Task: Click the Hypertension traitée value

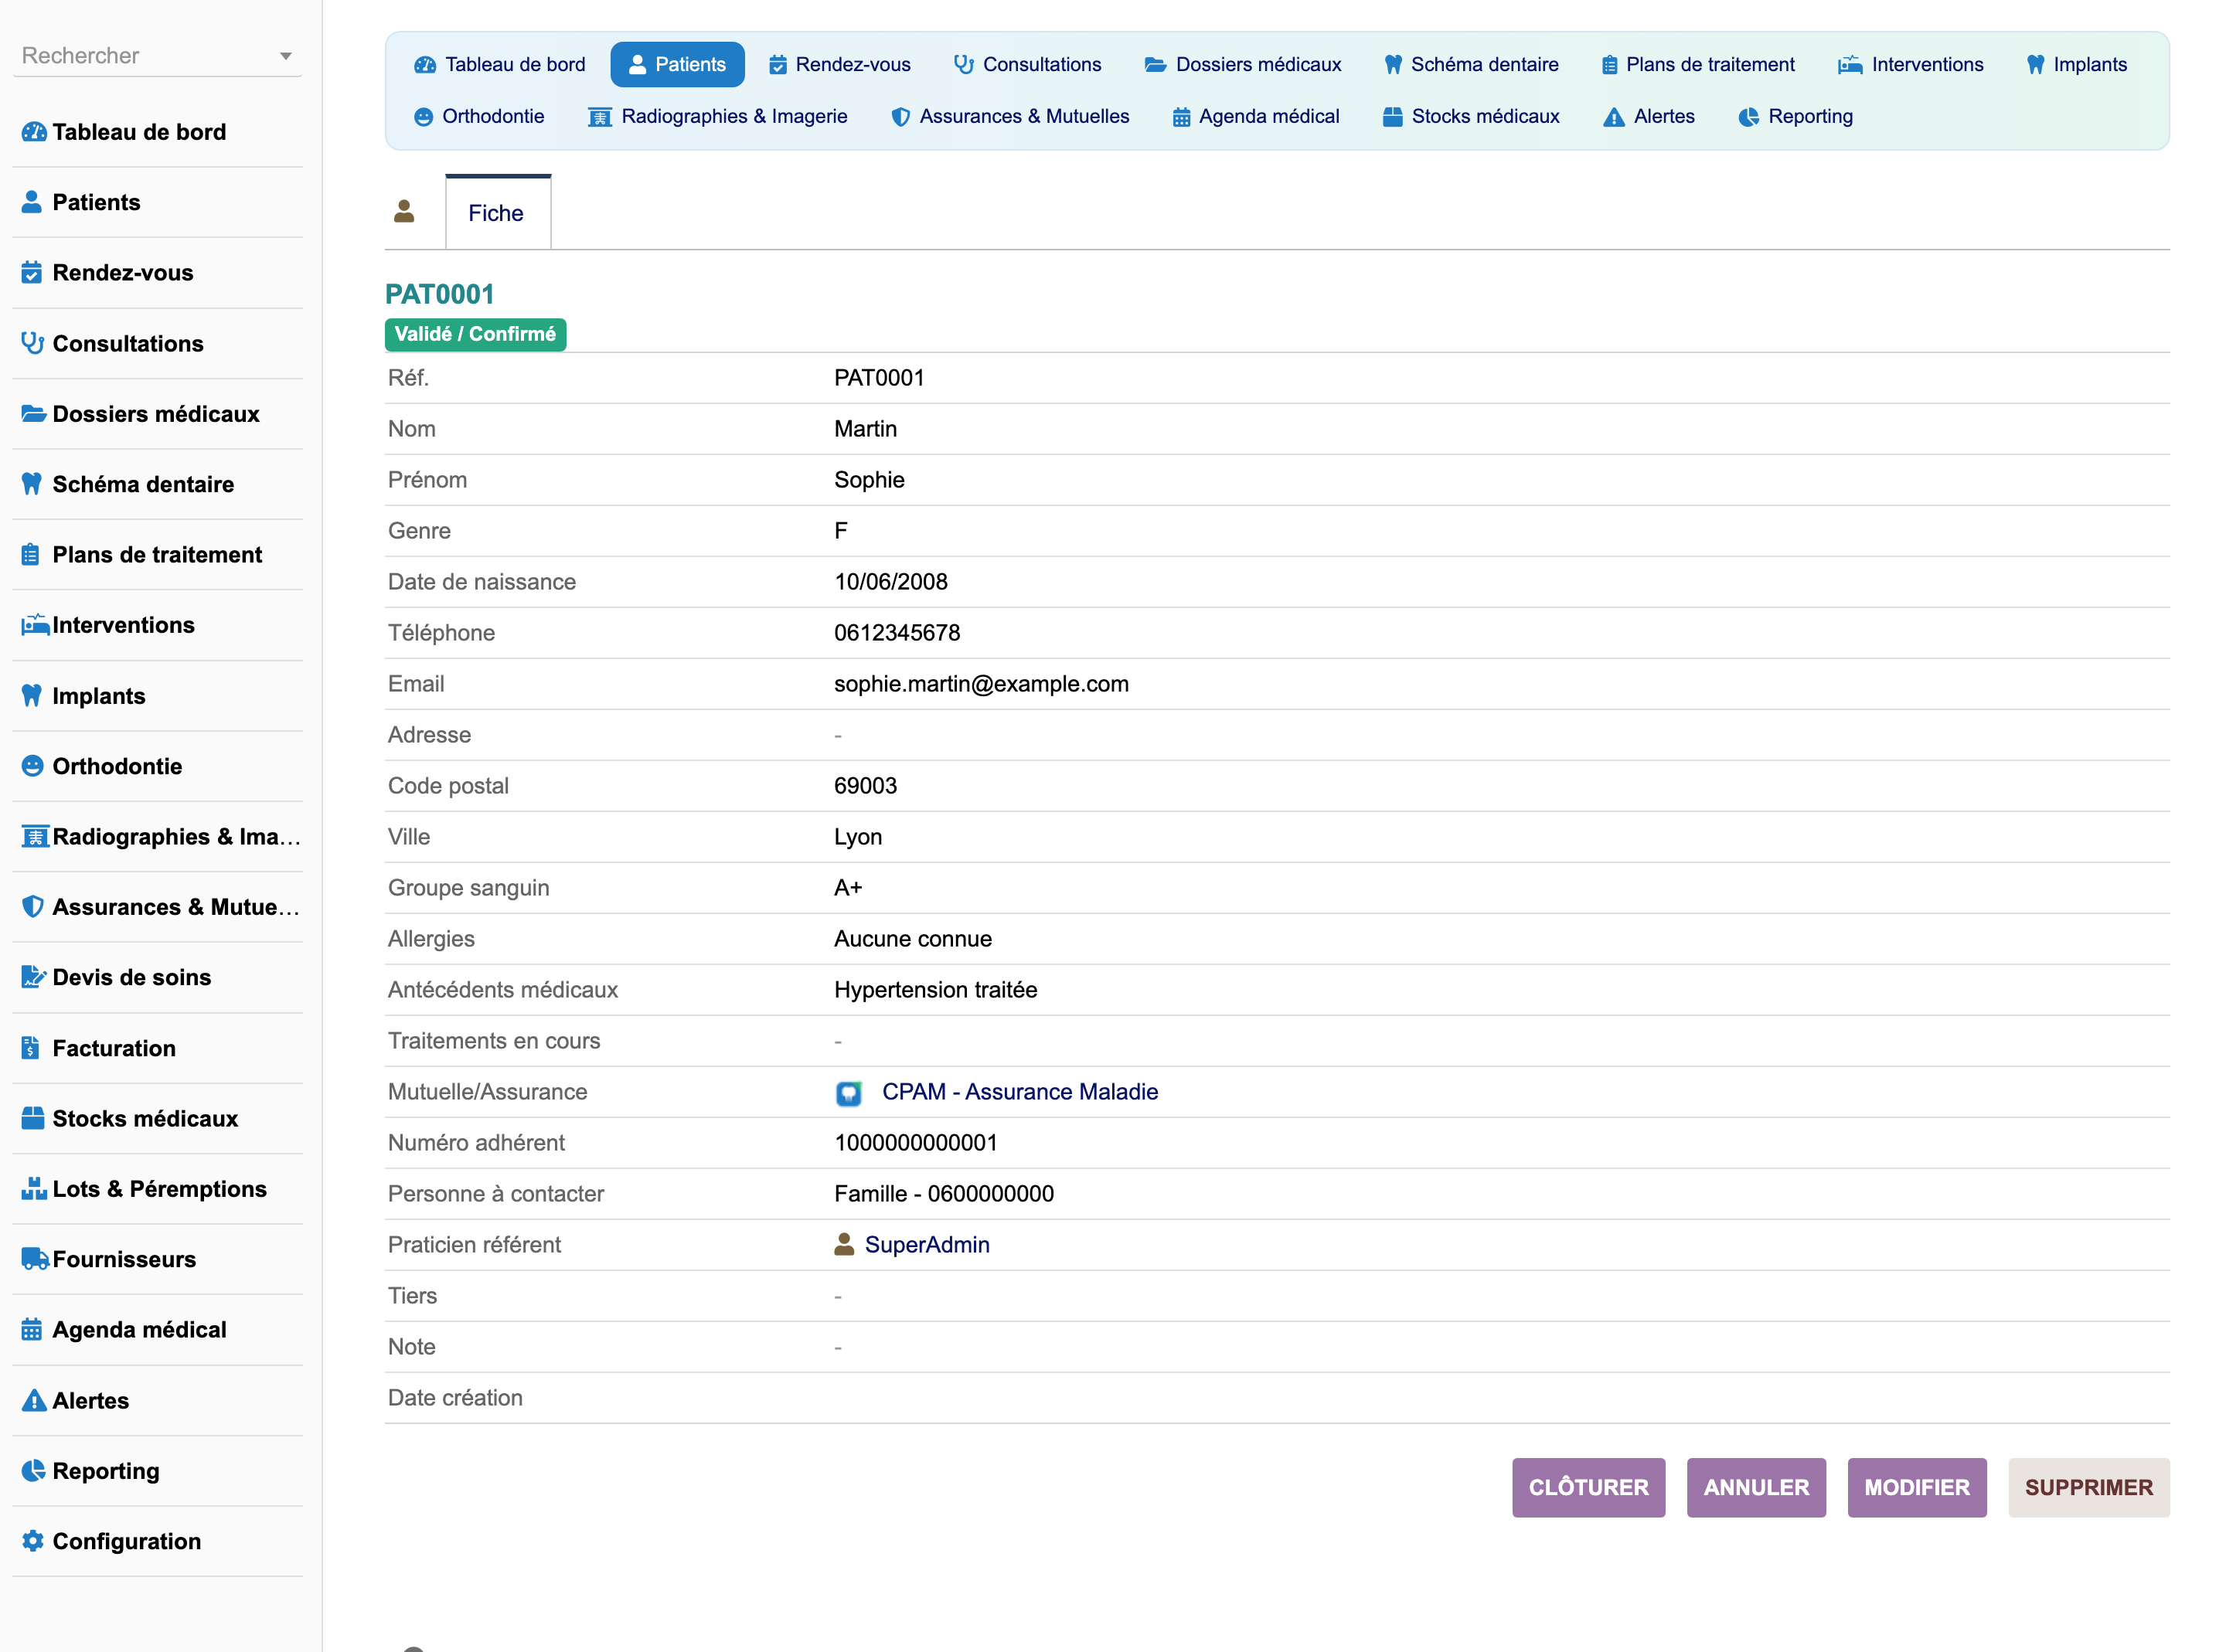Action: click(936, 990)
